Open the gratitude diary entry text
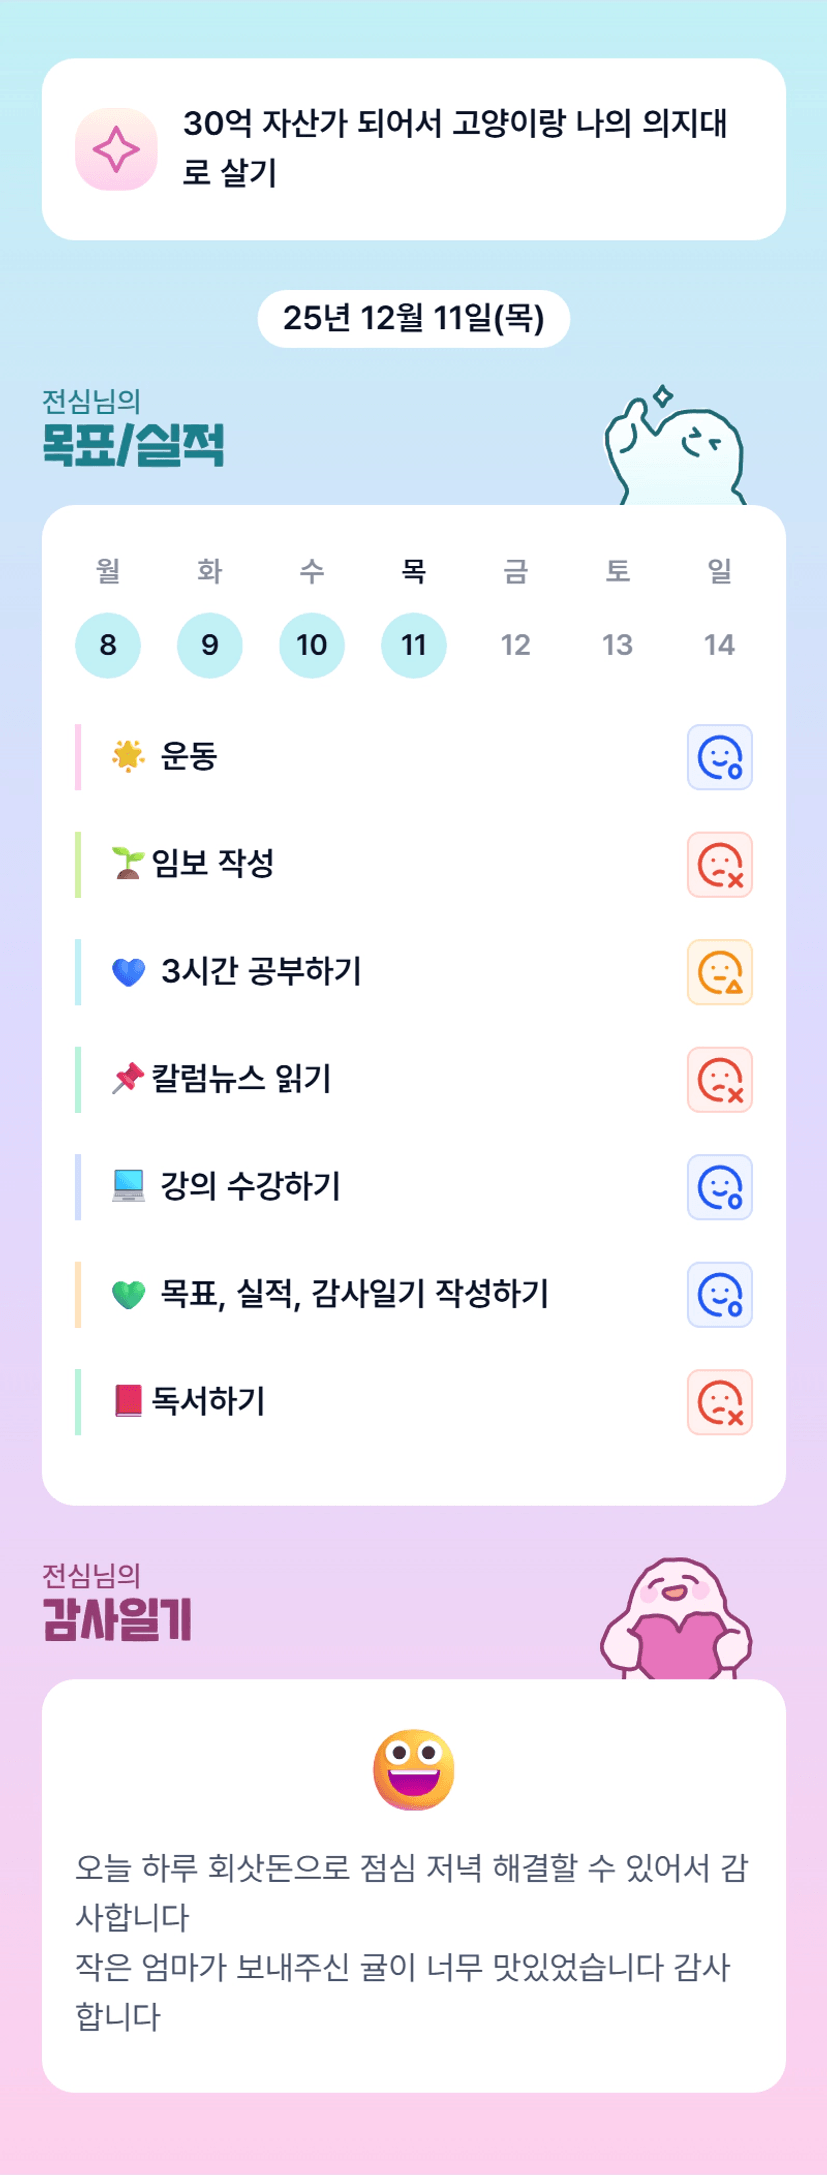This screenshot has height=2175, width=827. click(412, 1940)
